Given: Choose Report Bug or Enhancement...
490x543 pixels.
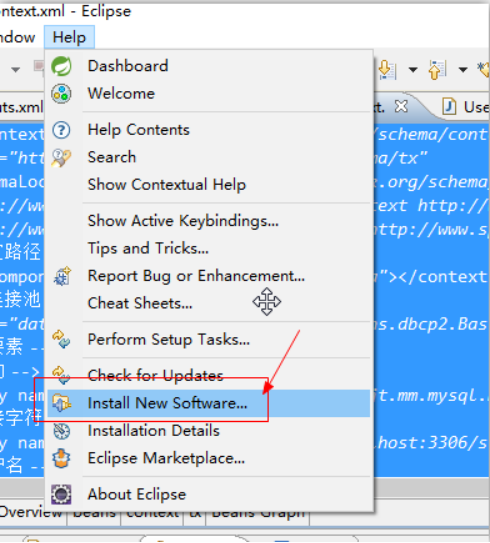Looking at the screenshot, I should click(209, 276).
